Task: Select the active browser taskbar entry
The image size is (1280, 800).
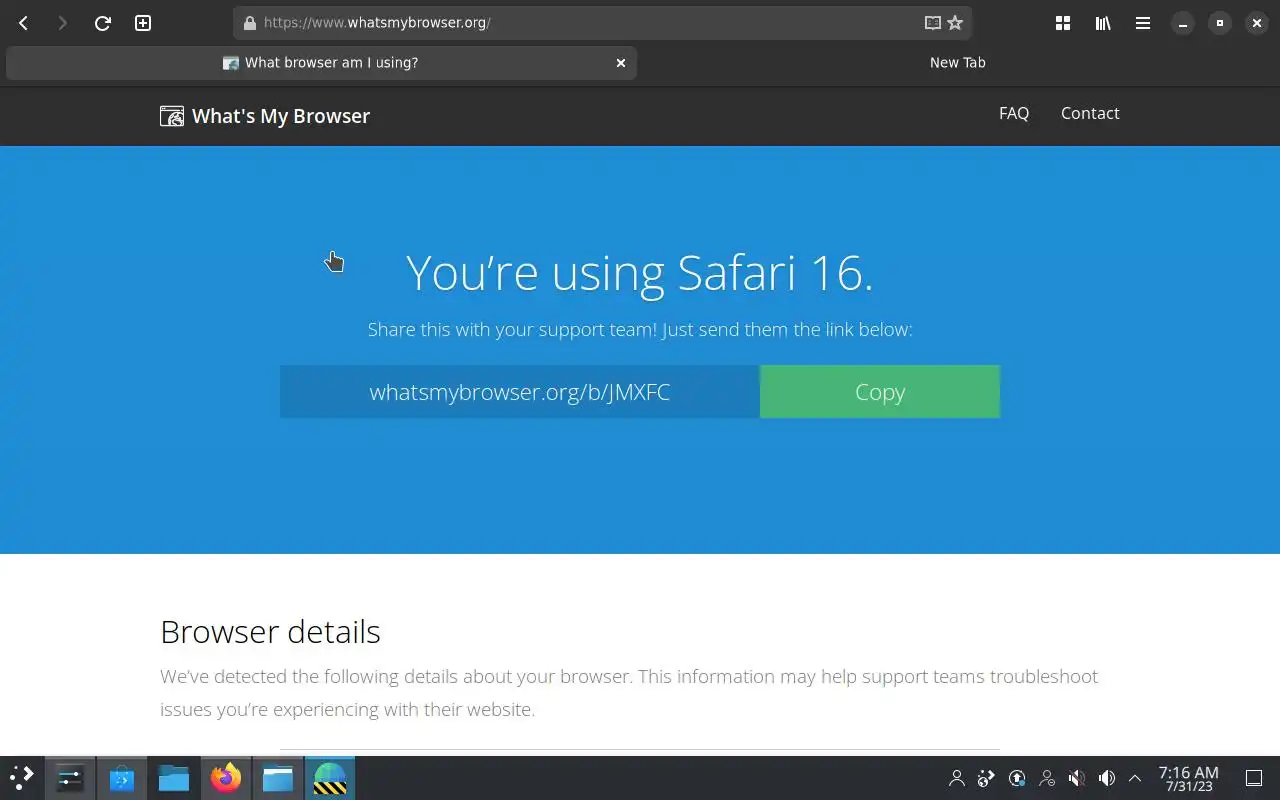Action: [x=330, y=778]
